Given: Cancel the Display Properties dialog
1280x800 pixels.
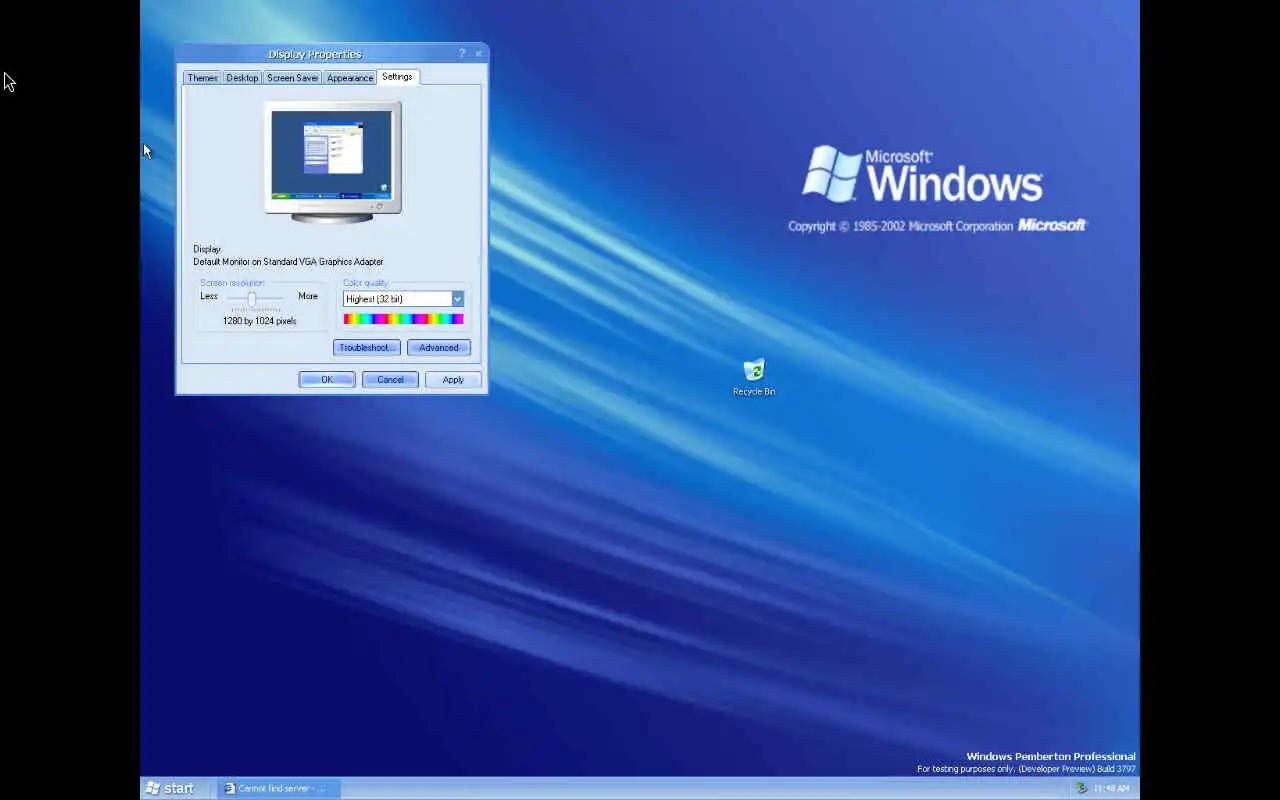Looking at the screenshot, I should 390,380.
